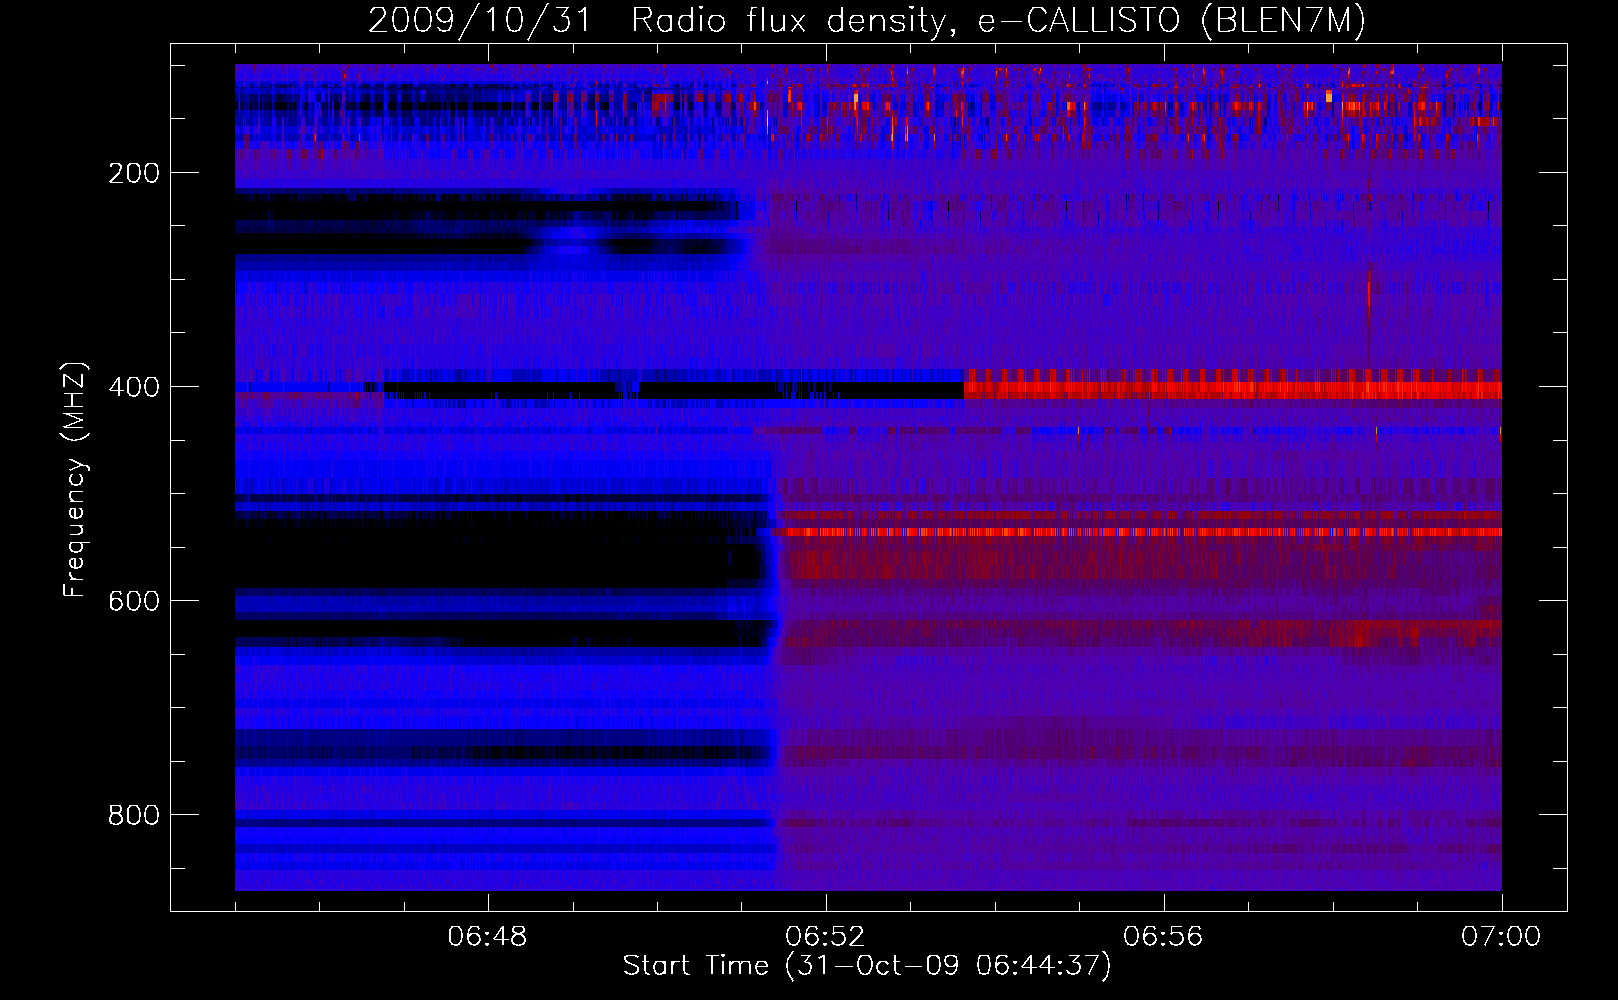
Task: Click the black band at 400 MHz before 06:53
Action: [x=672, y=390]
